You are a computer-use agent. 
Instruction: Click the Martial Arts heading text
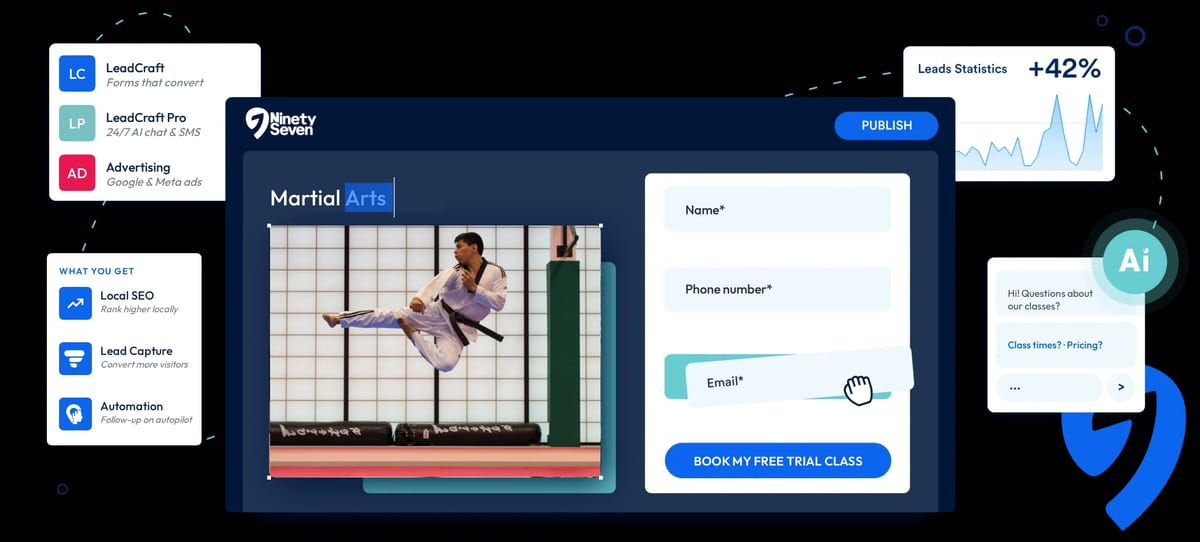click(x=328, y=198)
